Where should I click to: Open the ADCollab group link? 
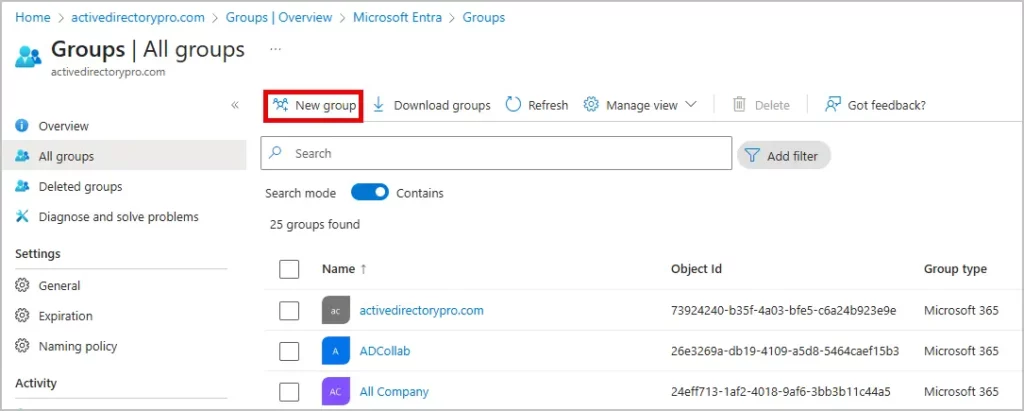point(385,352)
